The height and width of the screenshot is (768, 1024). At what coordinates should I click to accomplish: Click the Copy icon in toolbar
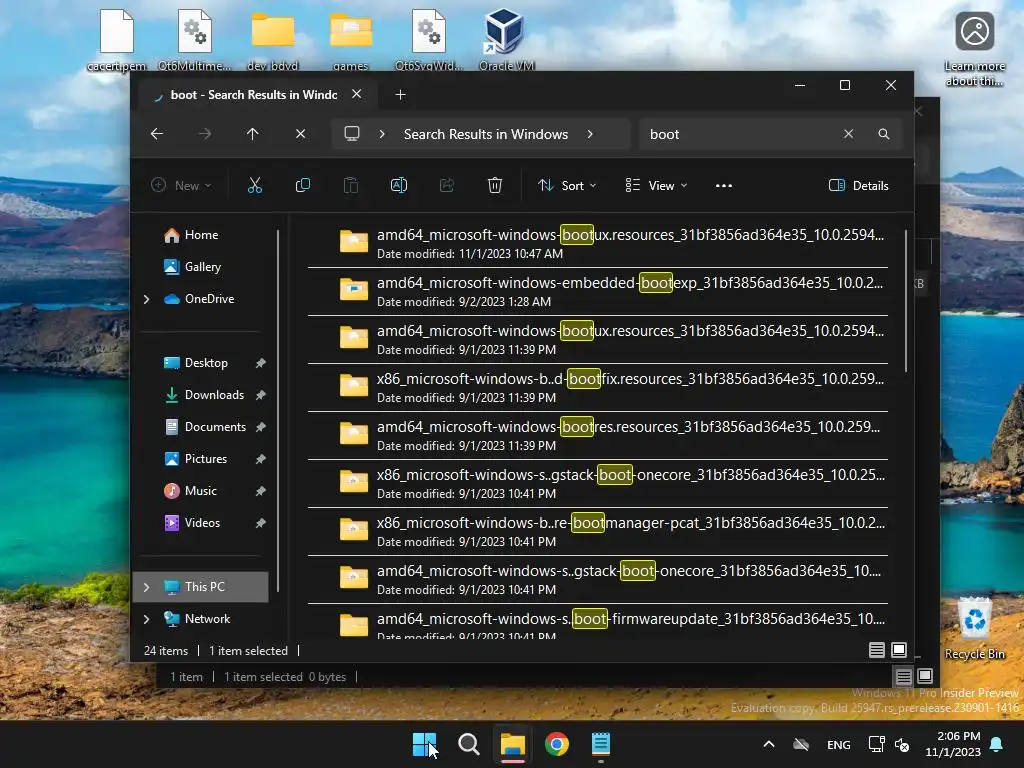302,185
